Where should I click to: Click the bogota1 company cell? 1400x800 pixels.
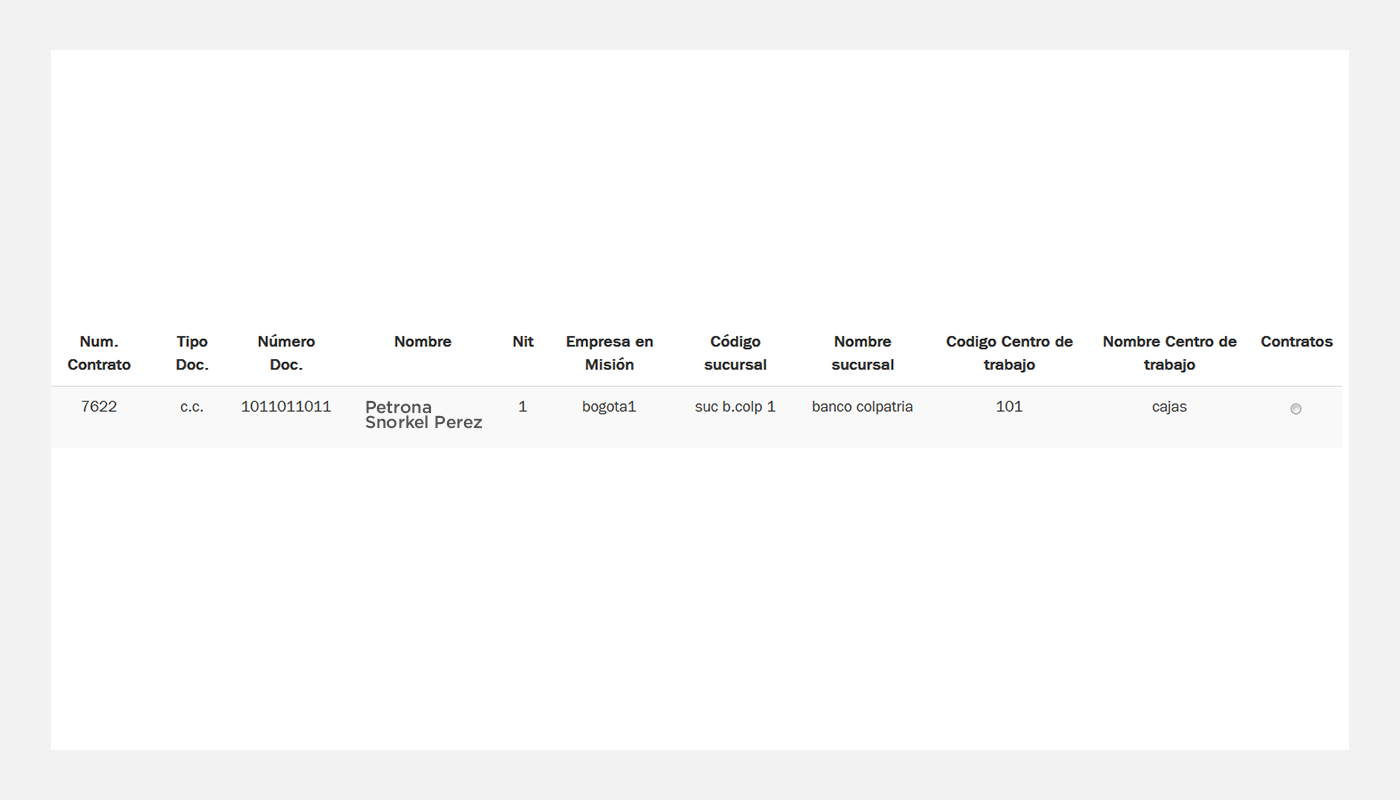click(x=609, y=407)
